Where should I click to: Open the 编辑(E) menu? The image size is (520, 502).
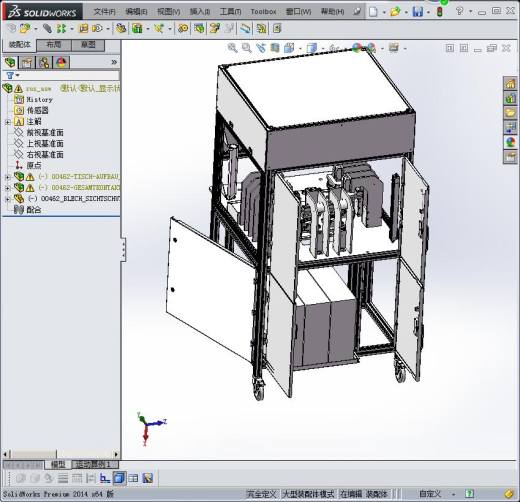point(136,12)
